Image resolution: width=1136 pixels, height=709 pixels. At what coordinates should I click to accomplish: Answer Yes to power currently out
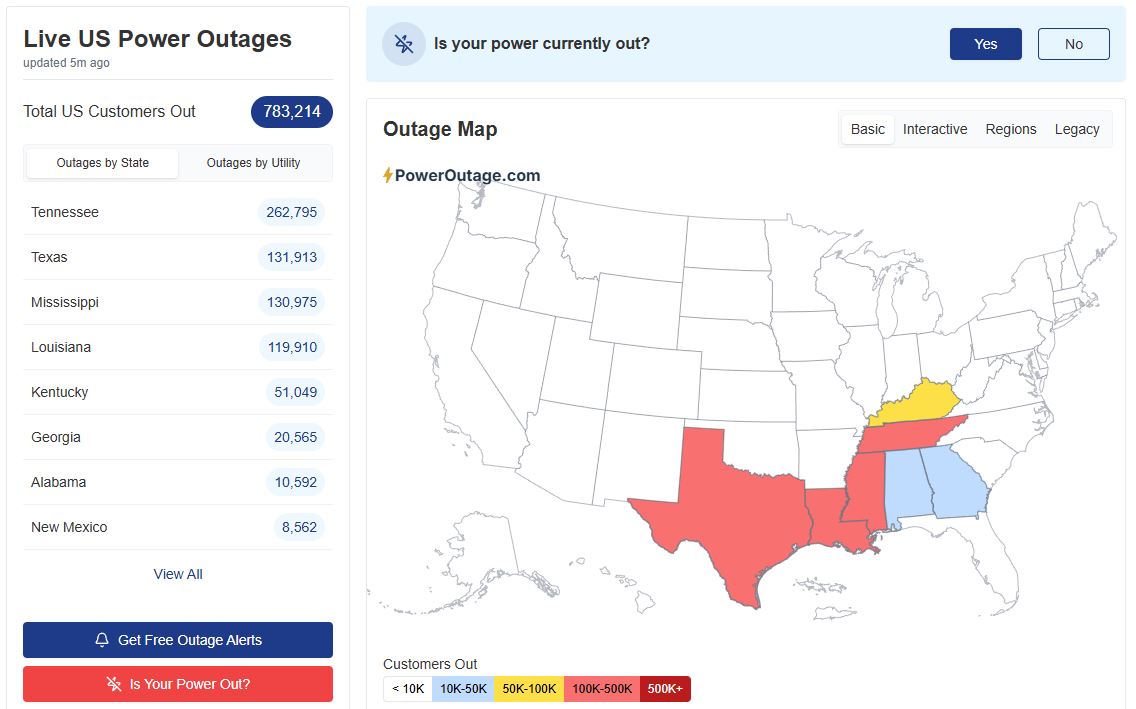pyautogui.click(x=985, y=44)
